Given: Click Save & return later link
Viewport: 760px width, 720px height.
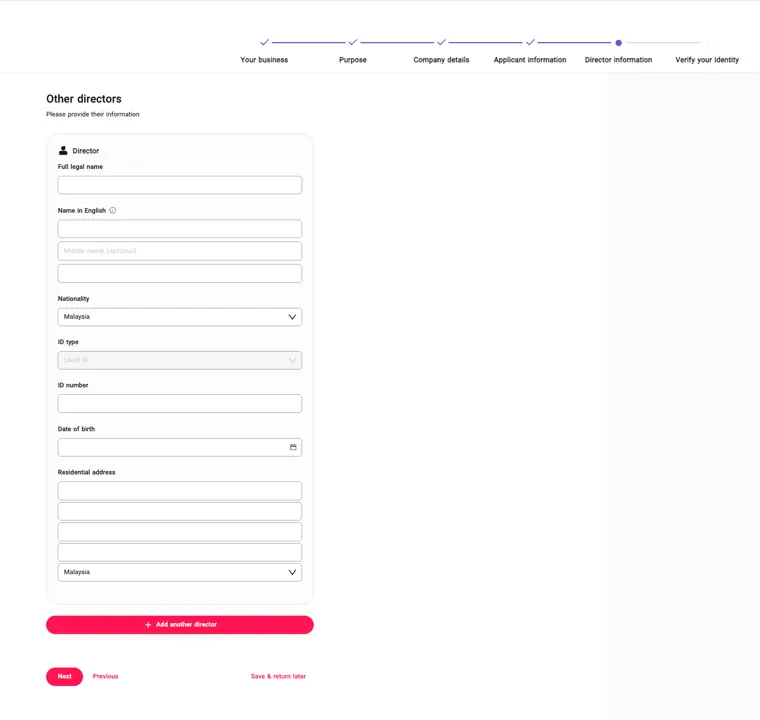Looking at the screenshot, I should click(278, 676).
